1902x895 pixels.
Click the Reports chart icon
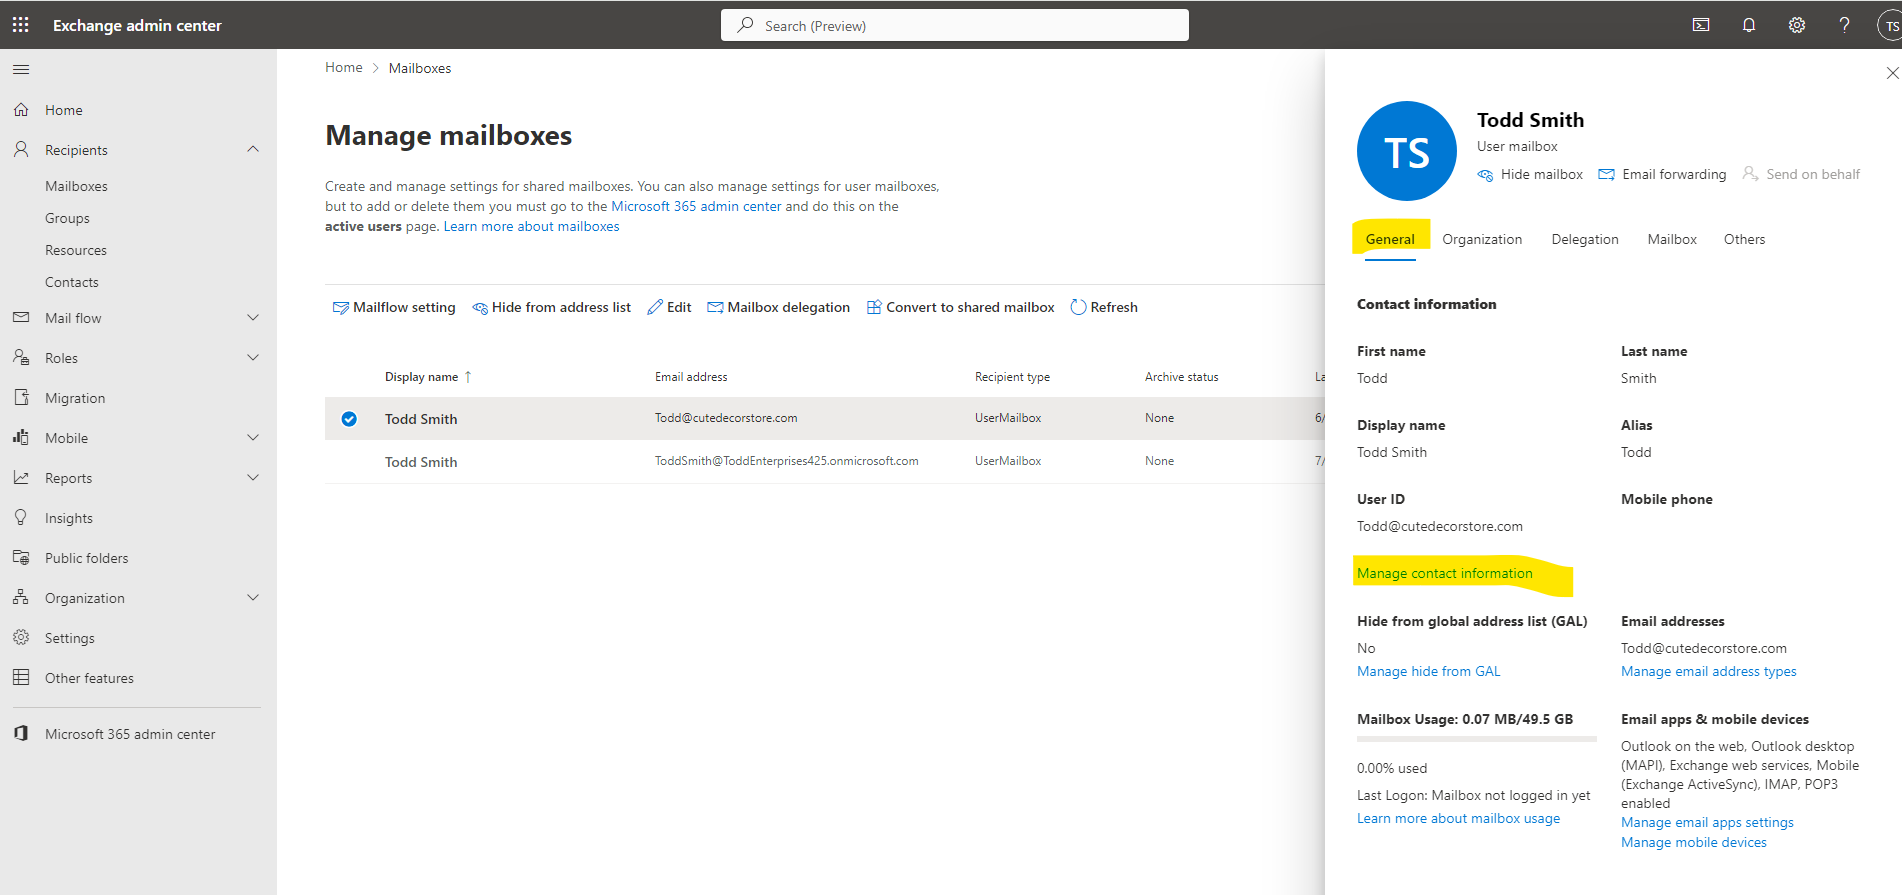click(x=21, y=477)
